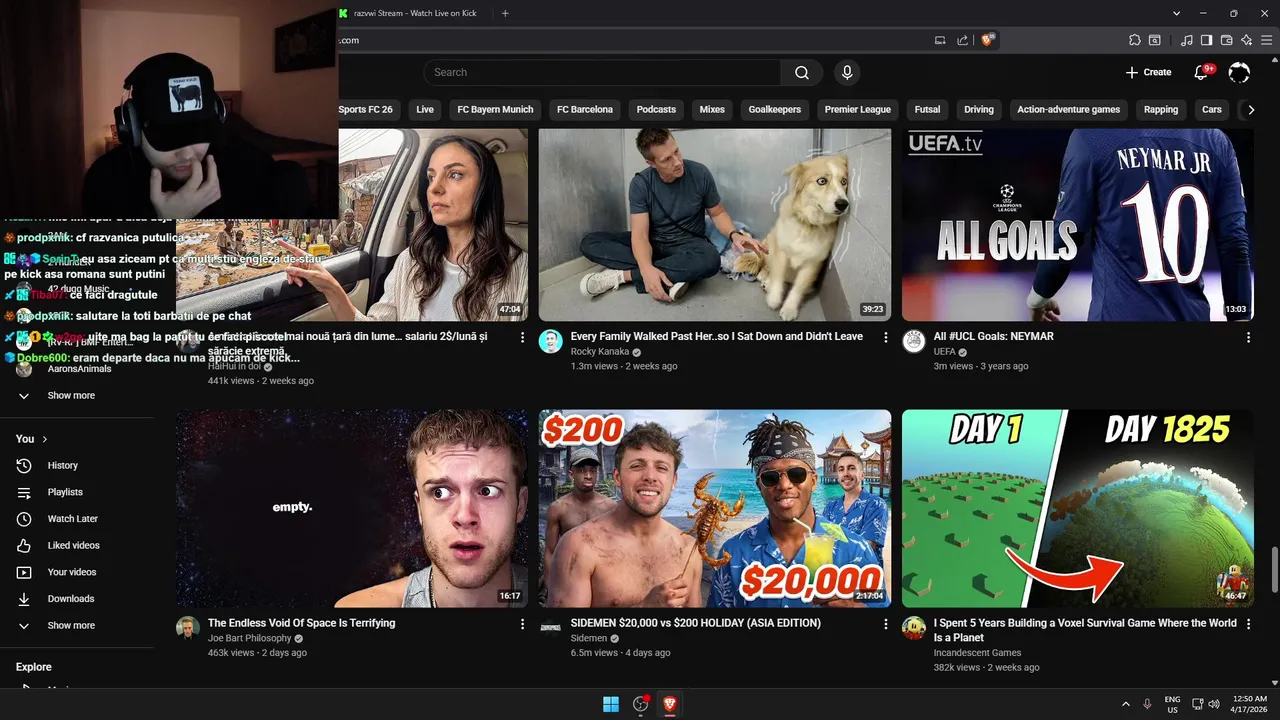Click the Create button

point(1148,72)
